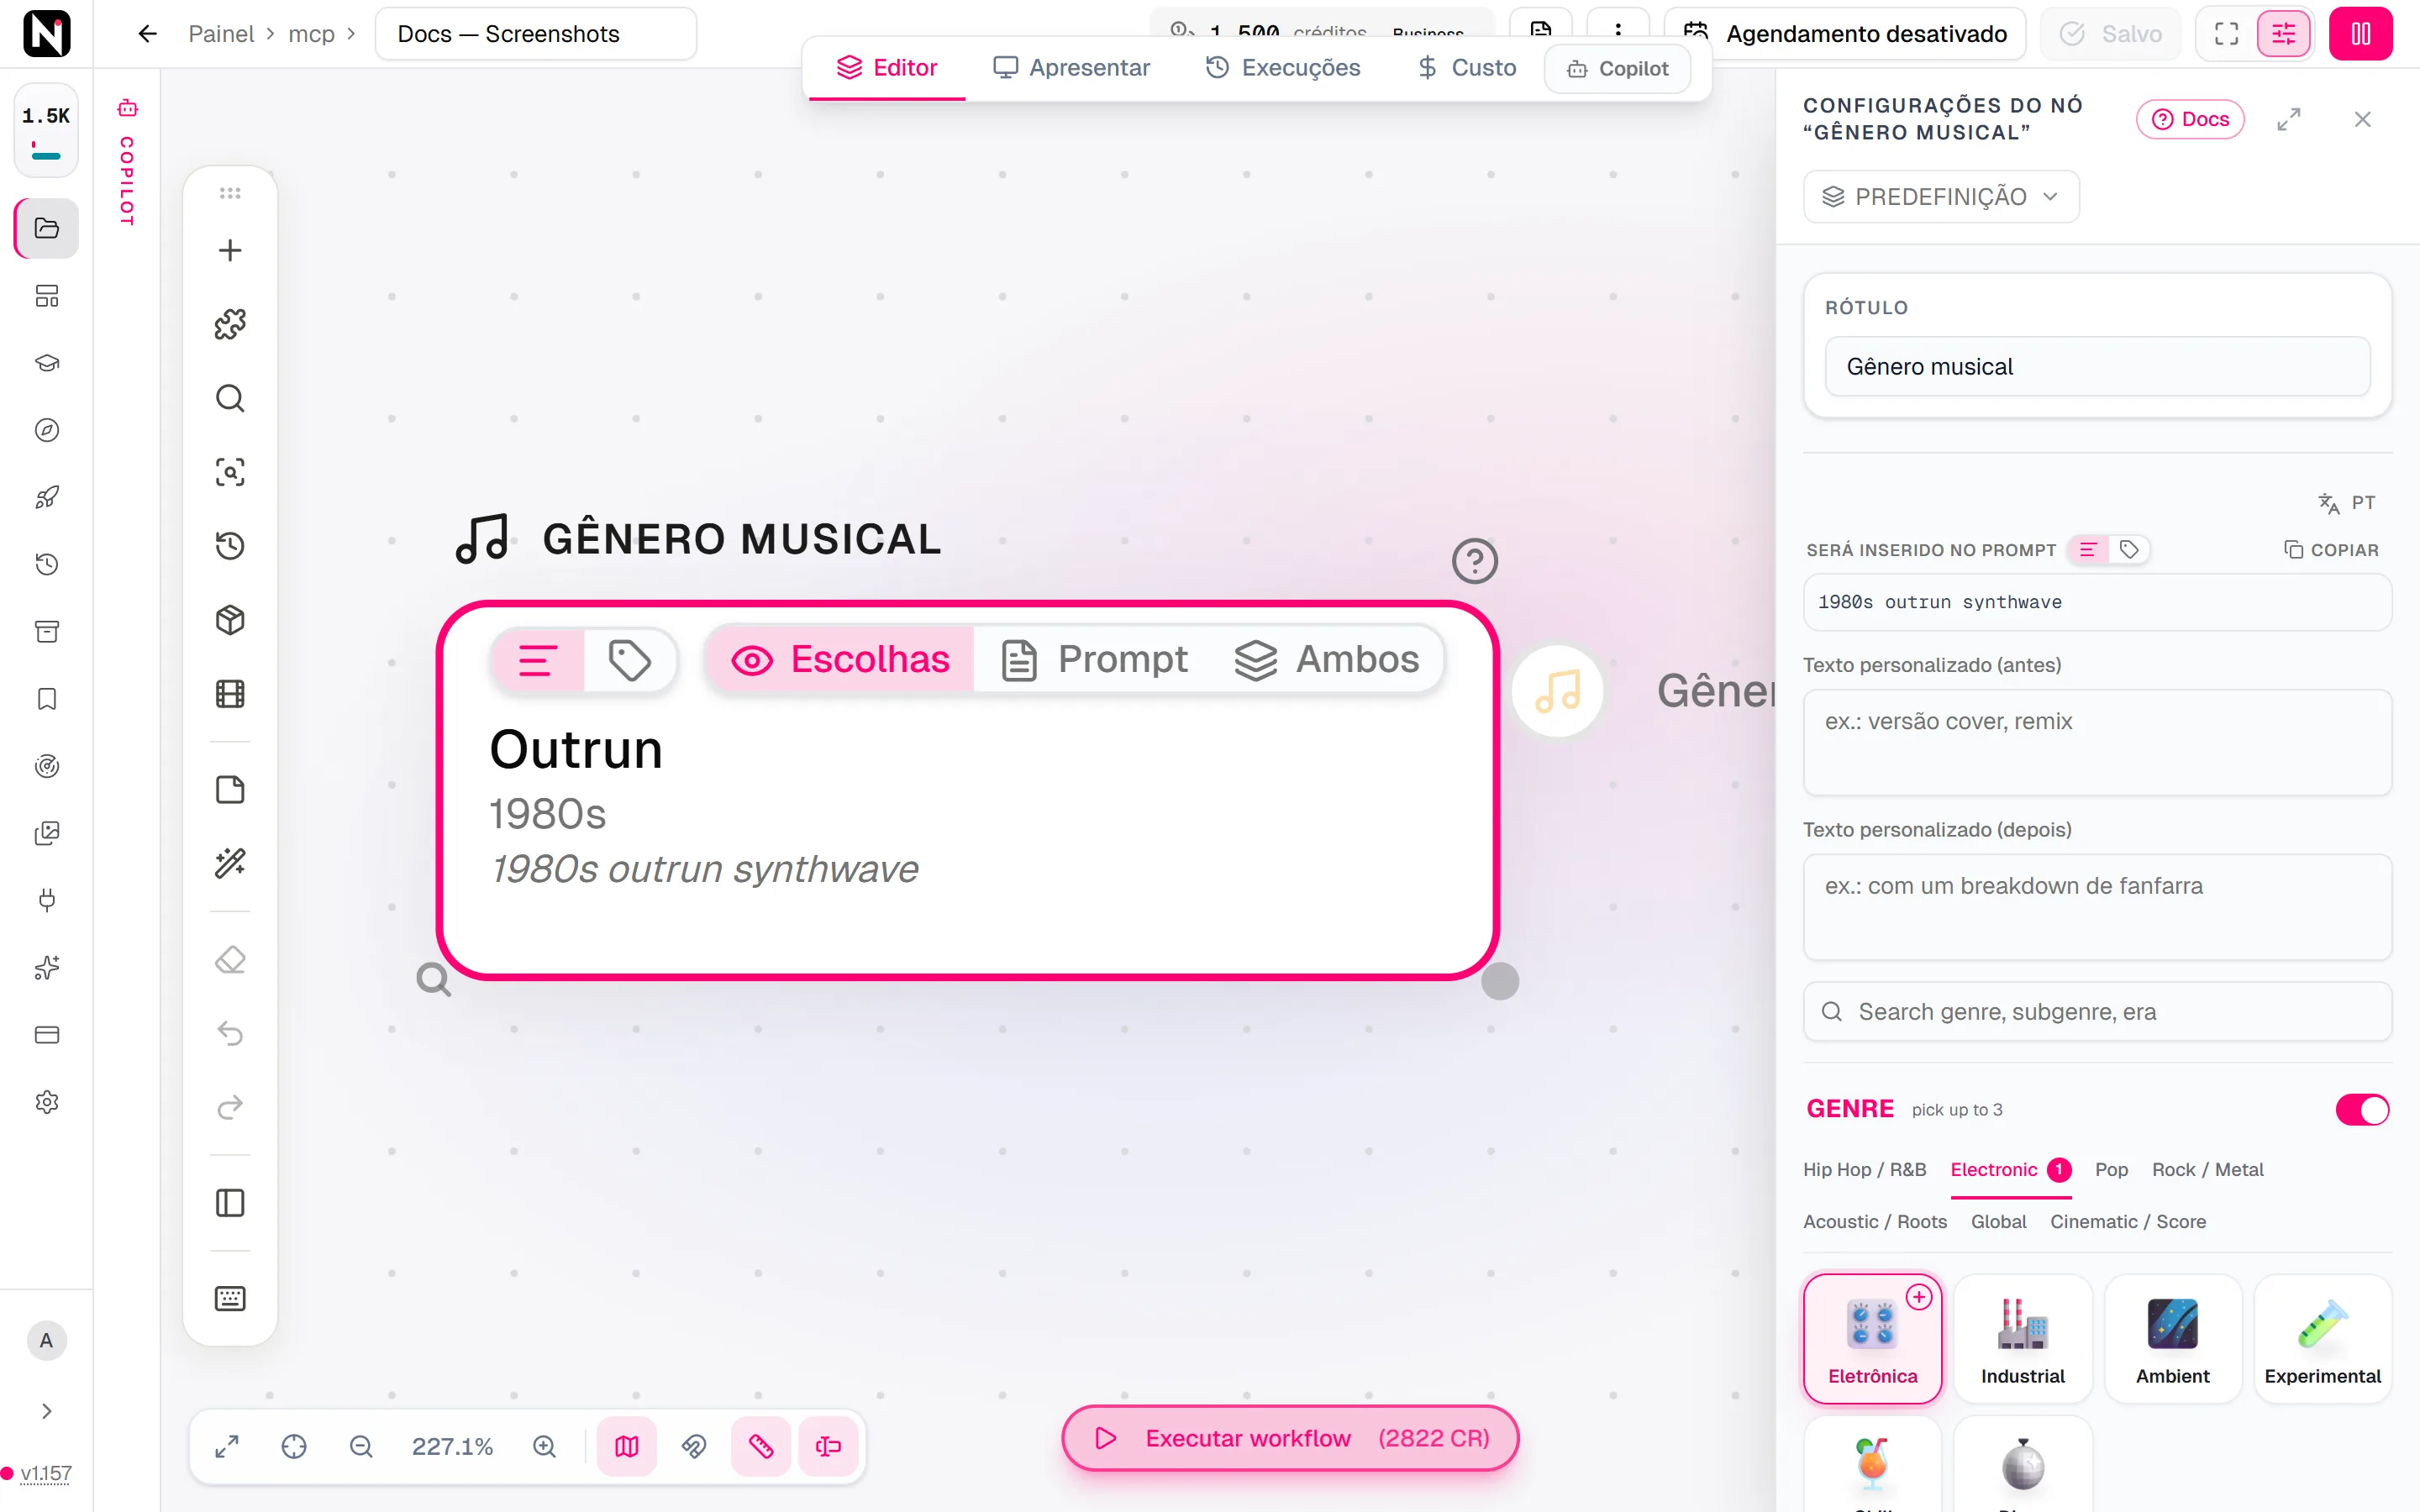Image resolution: width=2420 pixels, height=1512 pixels.
Task: Select the Prompt view on node
Action: pyautogui.click(x=1094, y=660)
